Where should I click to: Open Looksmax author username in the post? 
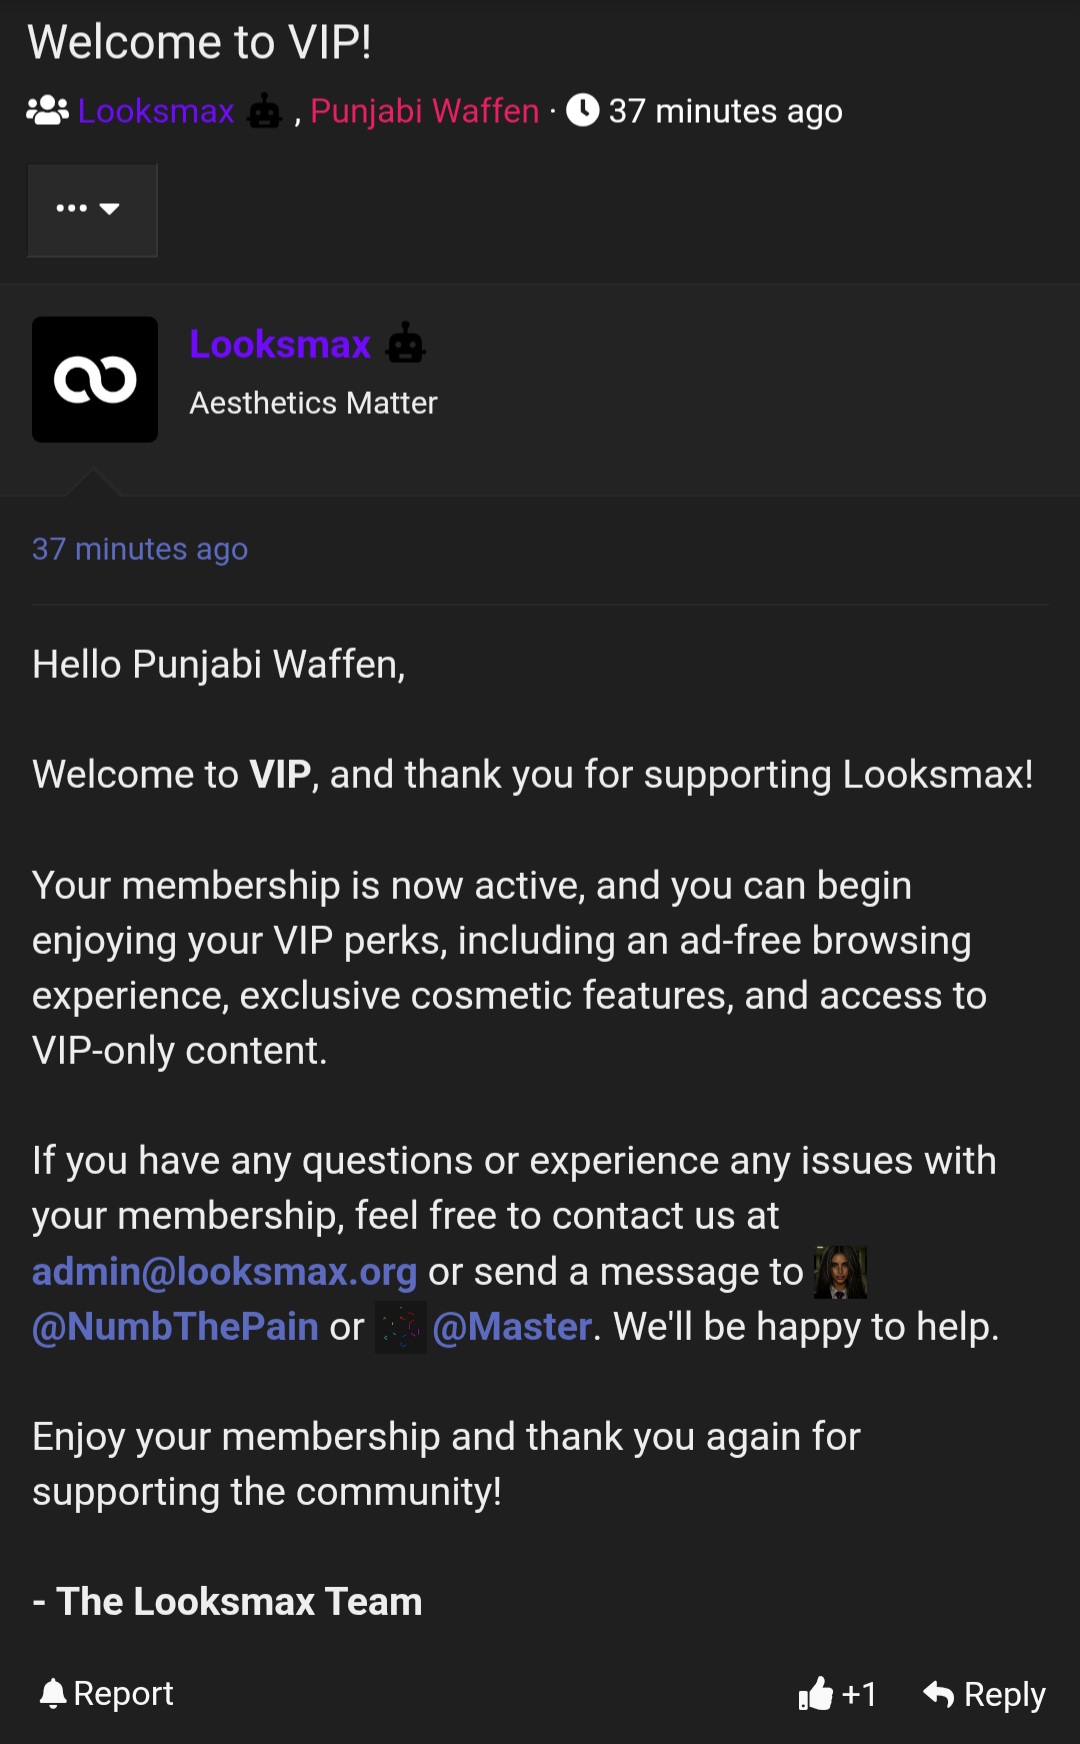click(x=280, y=344)
